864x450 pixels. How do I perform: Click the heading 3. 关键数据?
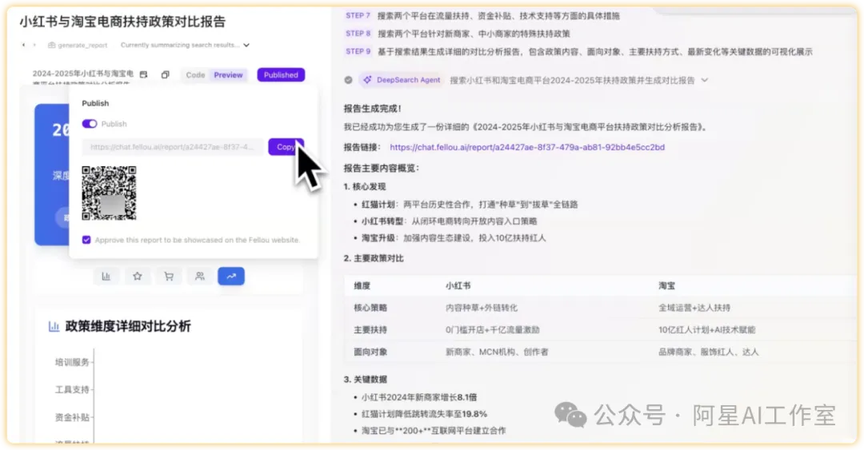(365, 379)
